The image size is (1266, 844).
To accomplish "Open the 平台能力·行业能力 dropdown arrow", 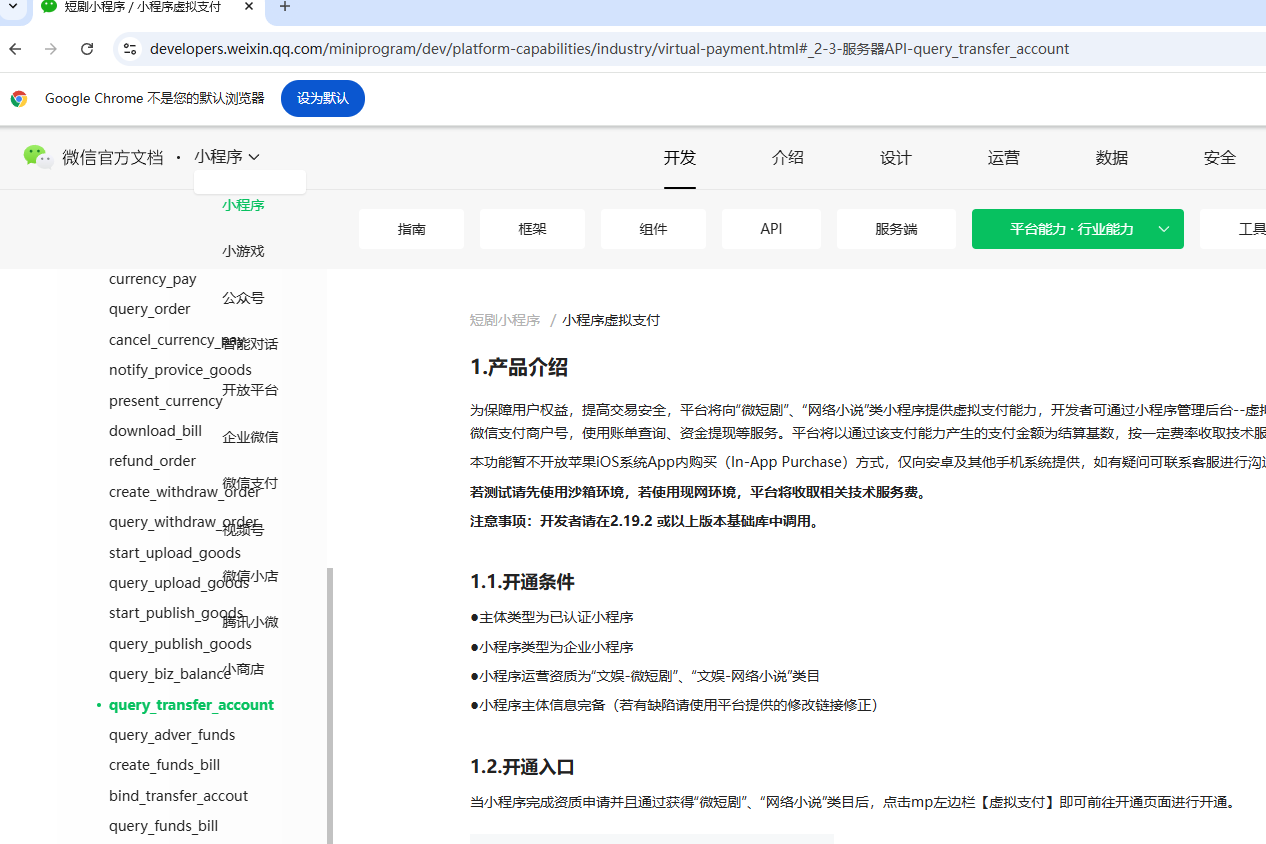I will pyautogui.click(x=1164, y=229).
